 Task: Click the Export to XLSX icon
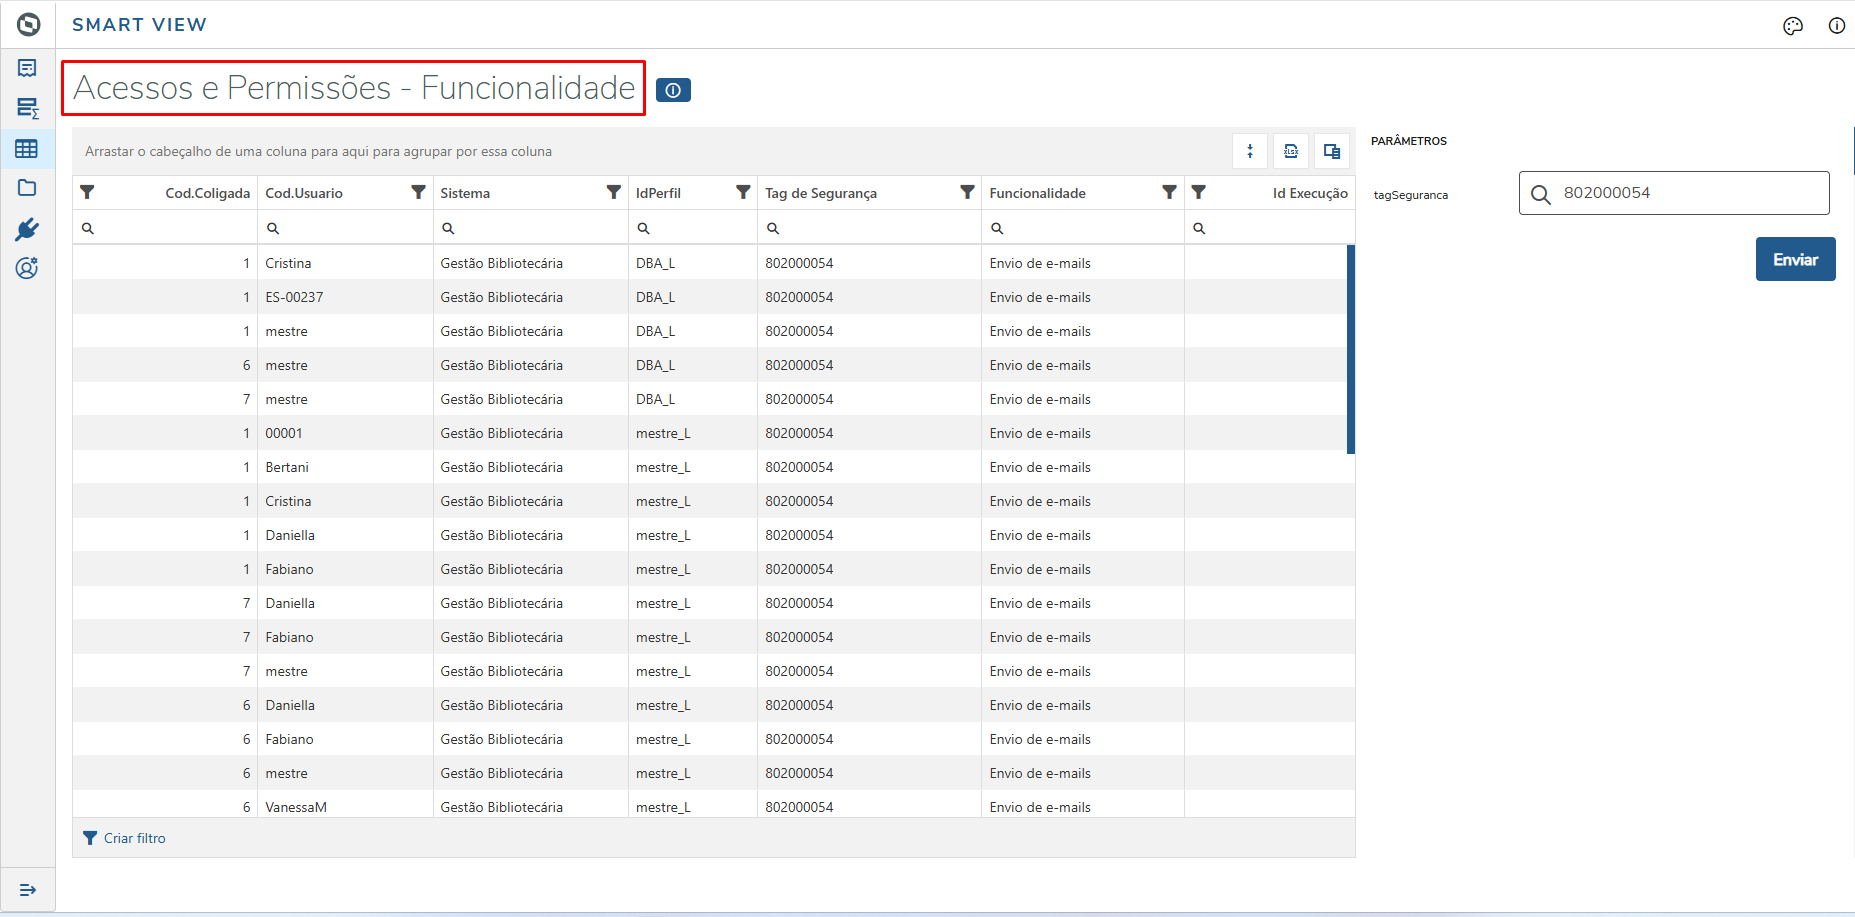(x=1291, y=151)
